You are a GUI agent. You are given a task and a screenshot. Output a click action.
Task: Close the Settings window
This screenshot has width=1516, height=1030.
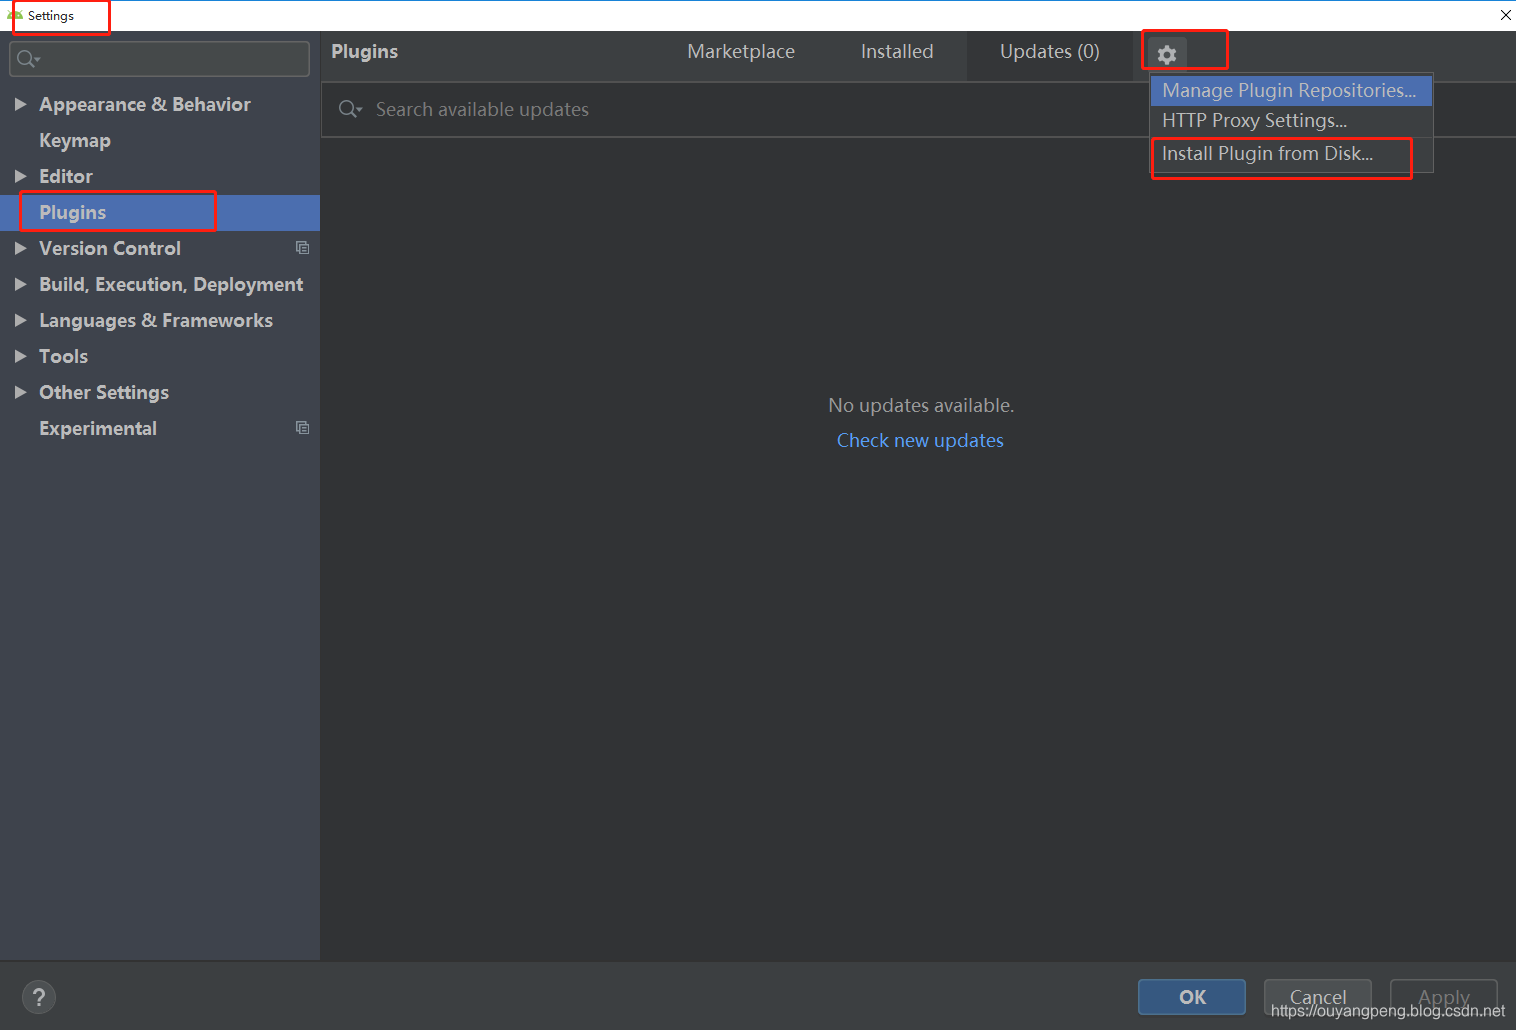point(1505,15)
